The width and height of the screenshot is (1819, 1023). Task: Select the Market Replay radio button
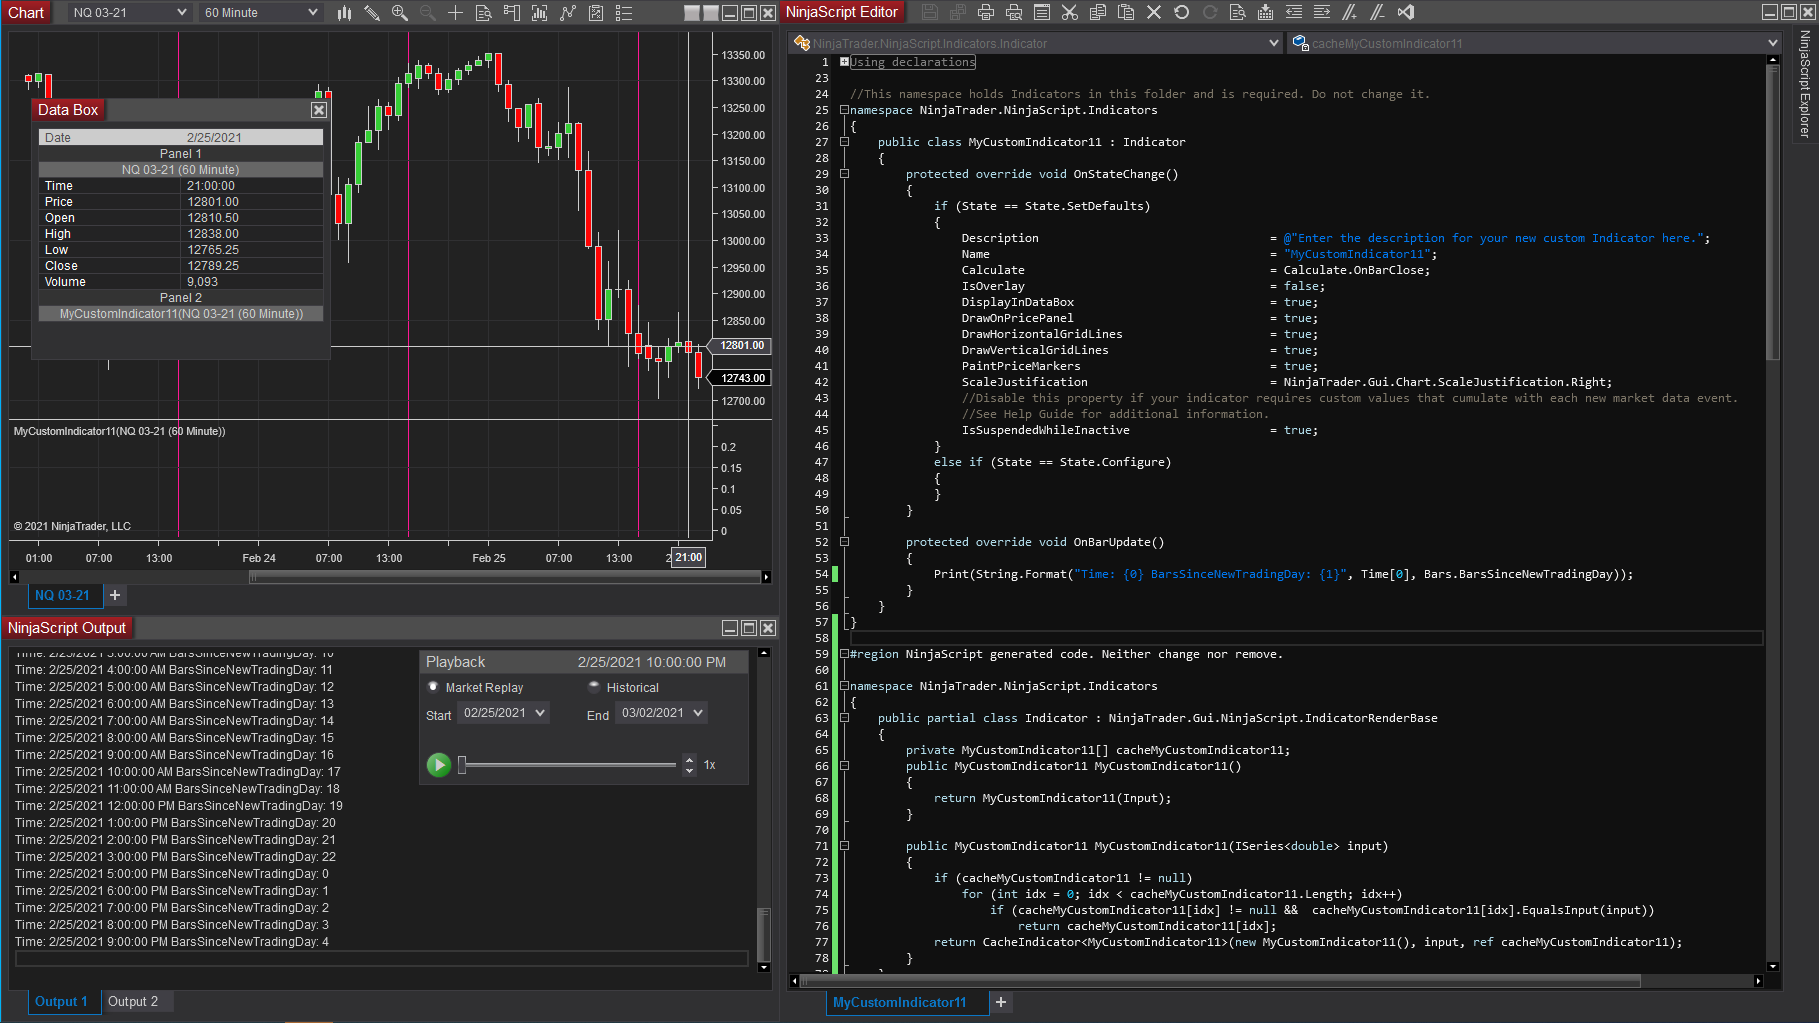433,687
